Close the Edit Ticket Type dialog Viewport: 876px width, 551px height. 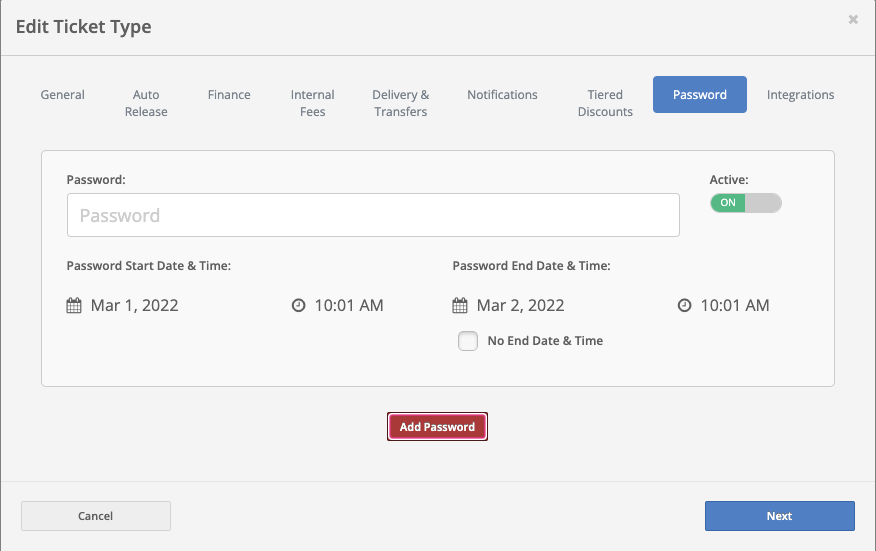point(853,20)
